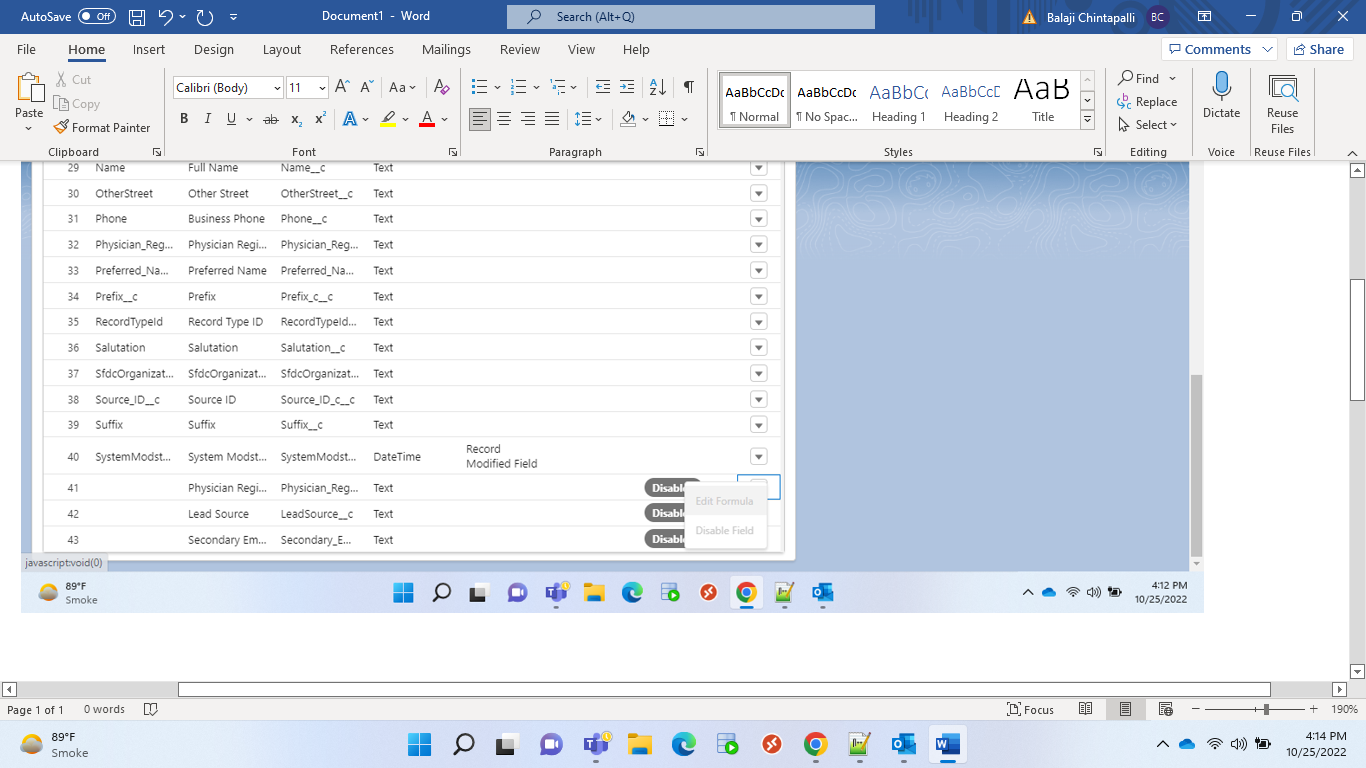Click the Show/Hide paragraph marks icon

(688, 87)
